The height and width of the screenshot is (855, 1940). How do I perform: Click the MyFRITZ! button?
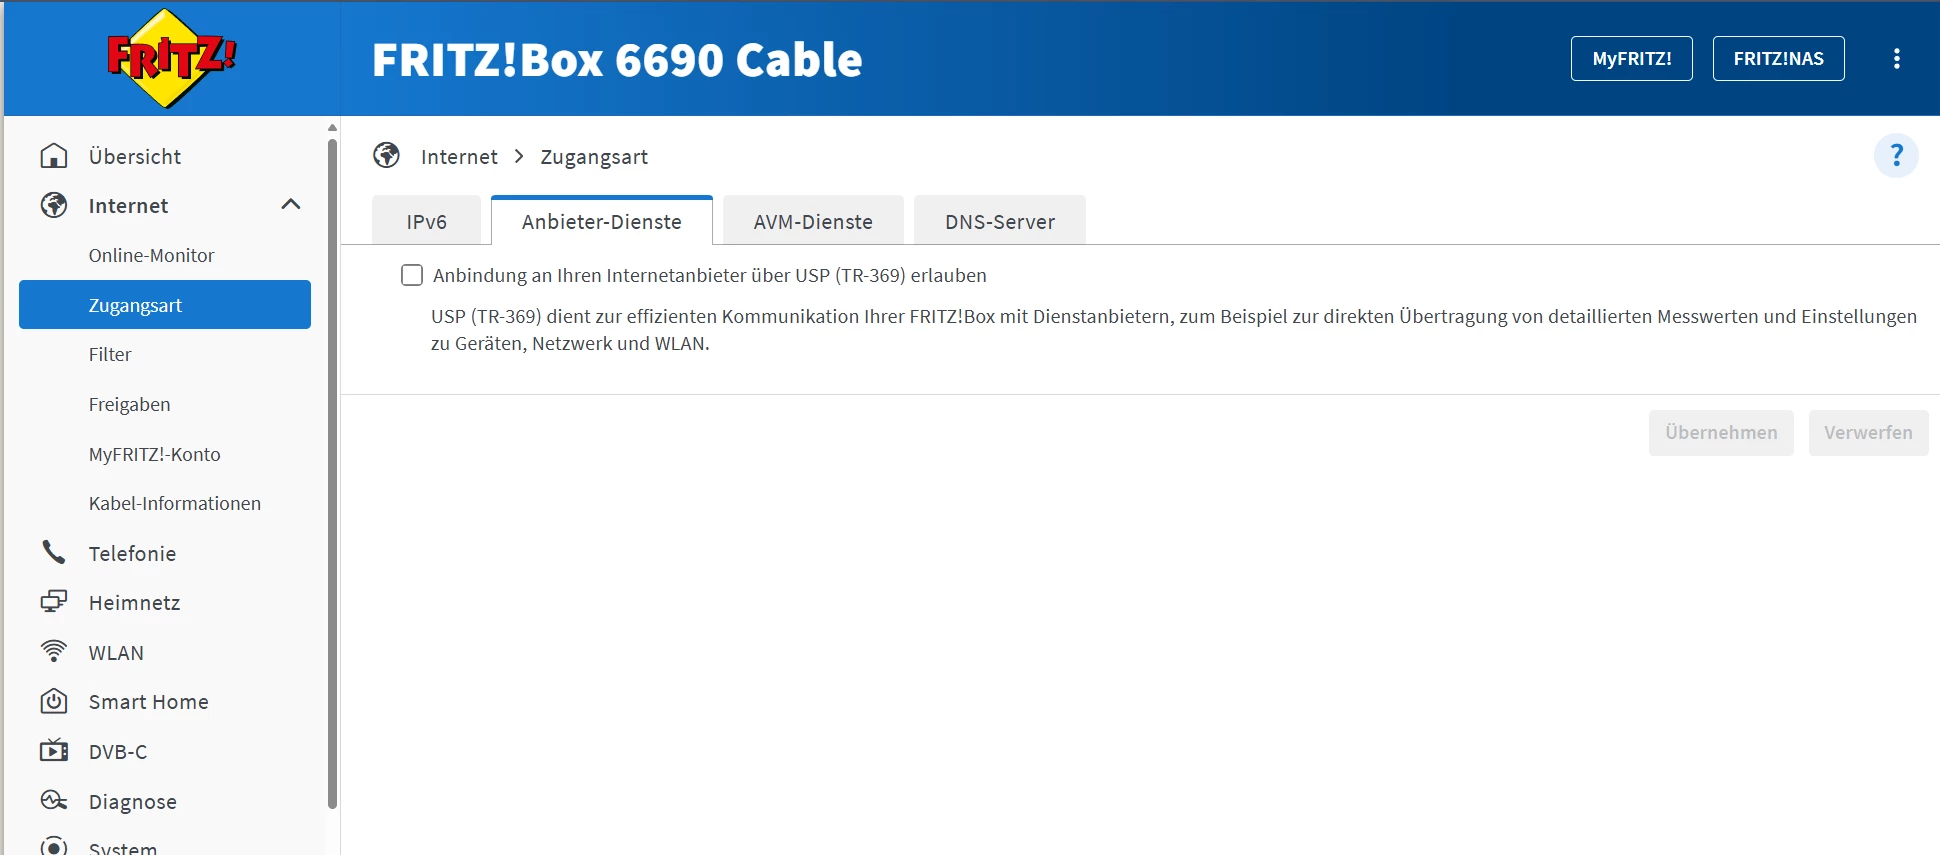tap(1631, 59)
